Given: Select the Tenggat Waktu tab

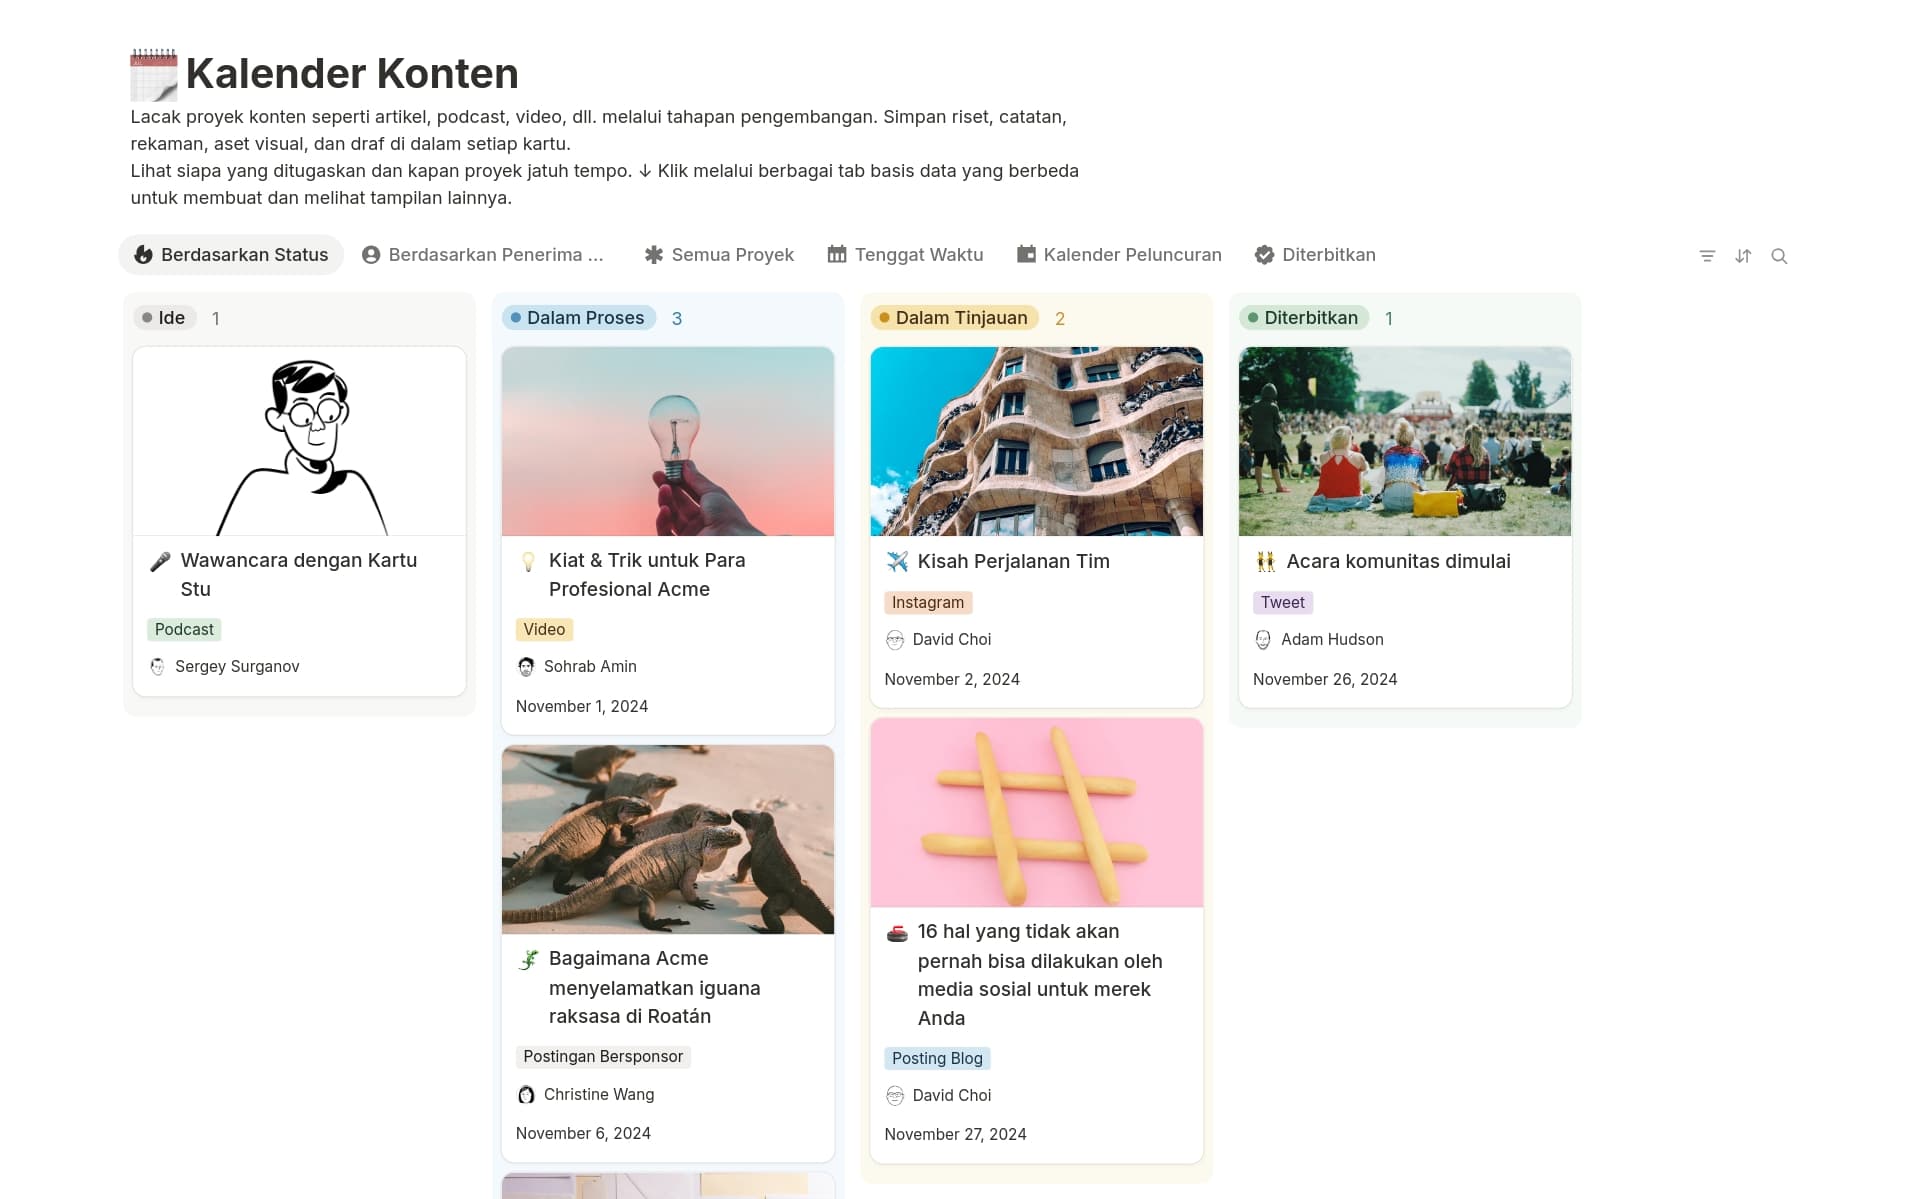Looking at the screenshot, I should pos(905,255).
